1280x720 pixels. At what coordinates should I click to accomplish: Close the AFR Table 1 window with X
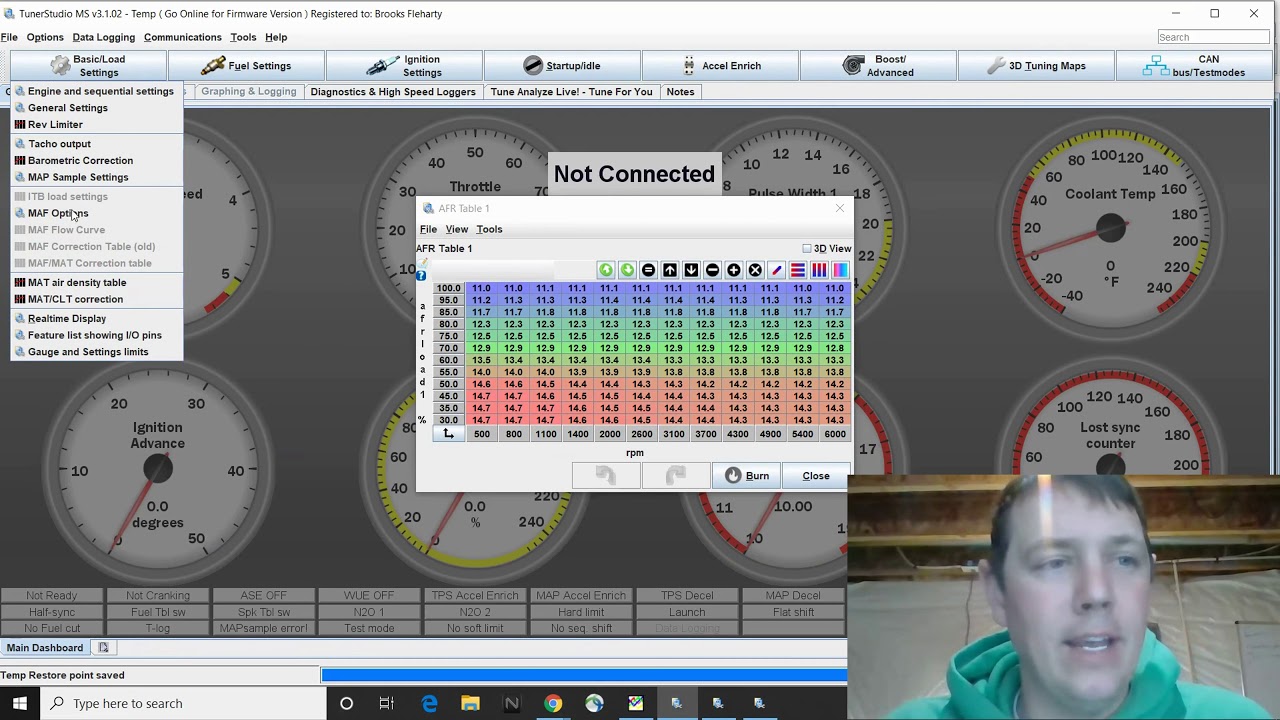click(840, 208)
